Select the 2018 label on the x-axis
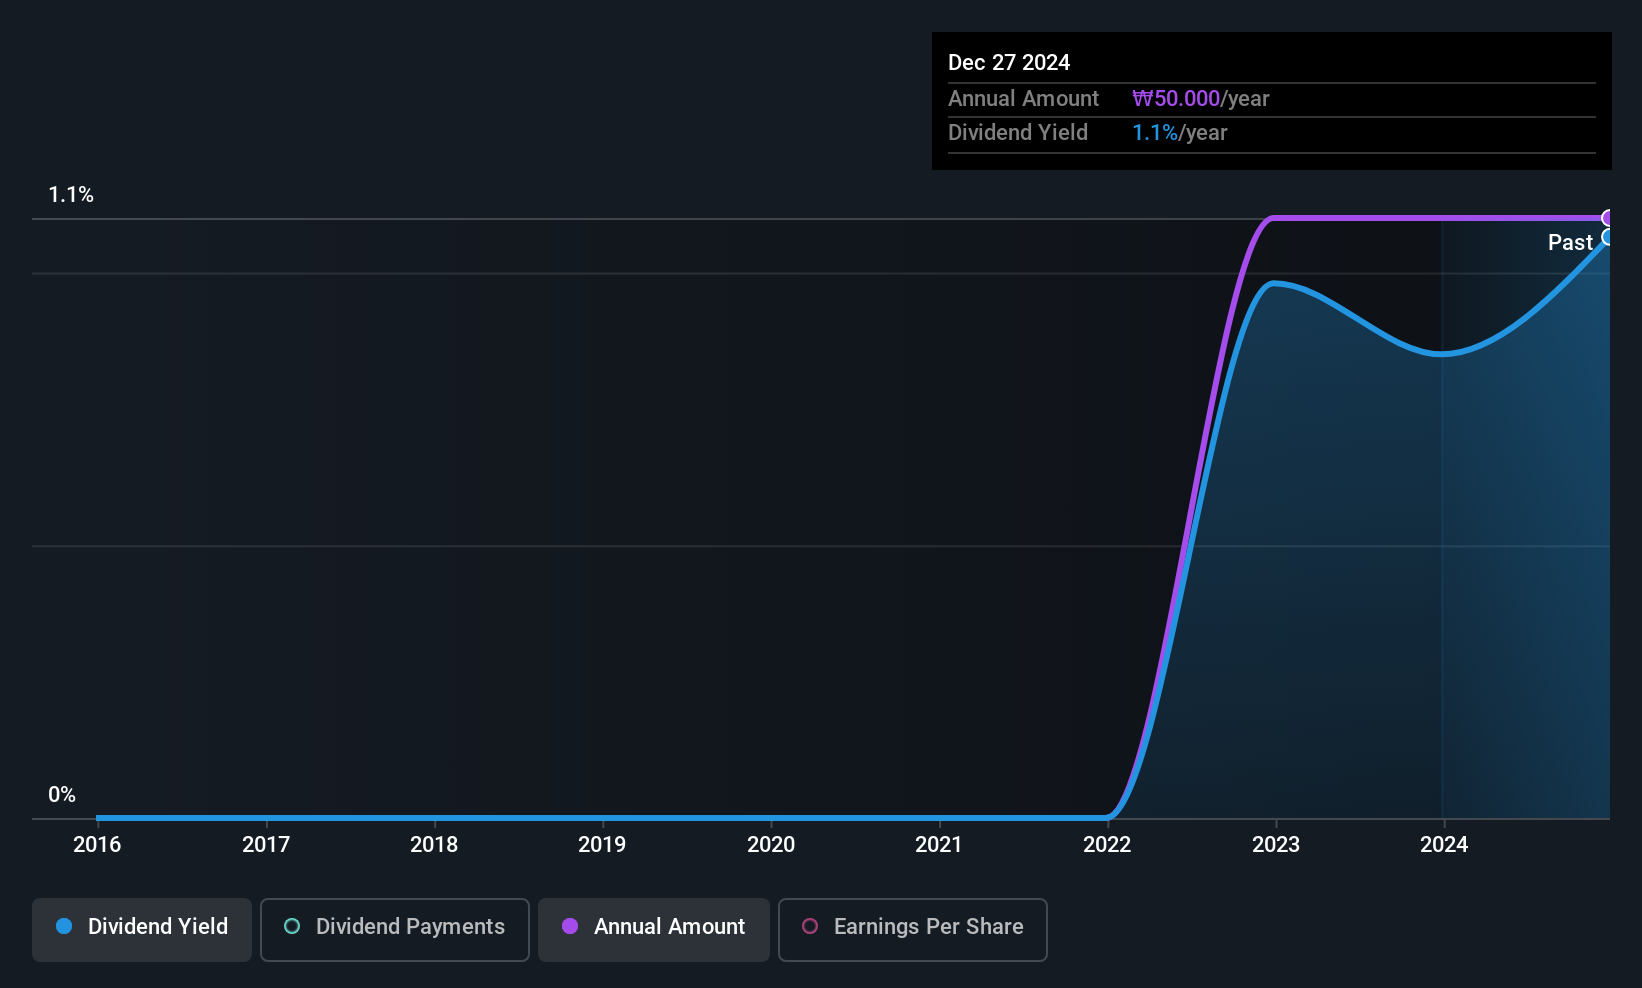Viewport: 1642px width, 988px height. click(434, 845)
